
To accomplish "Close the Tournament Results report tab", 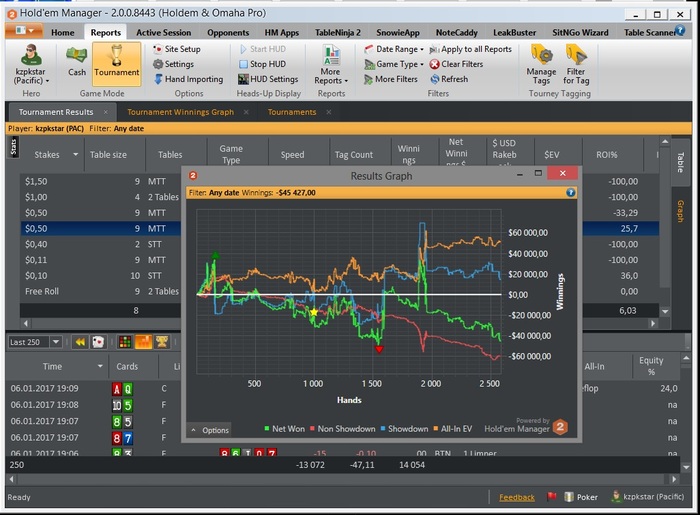I will point(106,112).
